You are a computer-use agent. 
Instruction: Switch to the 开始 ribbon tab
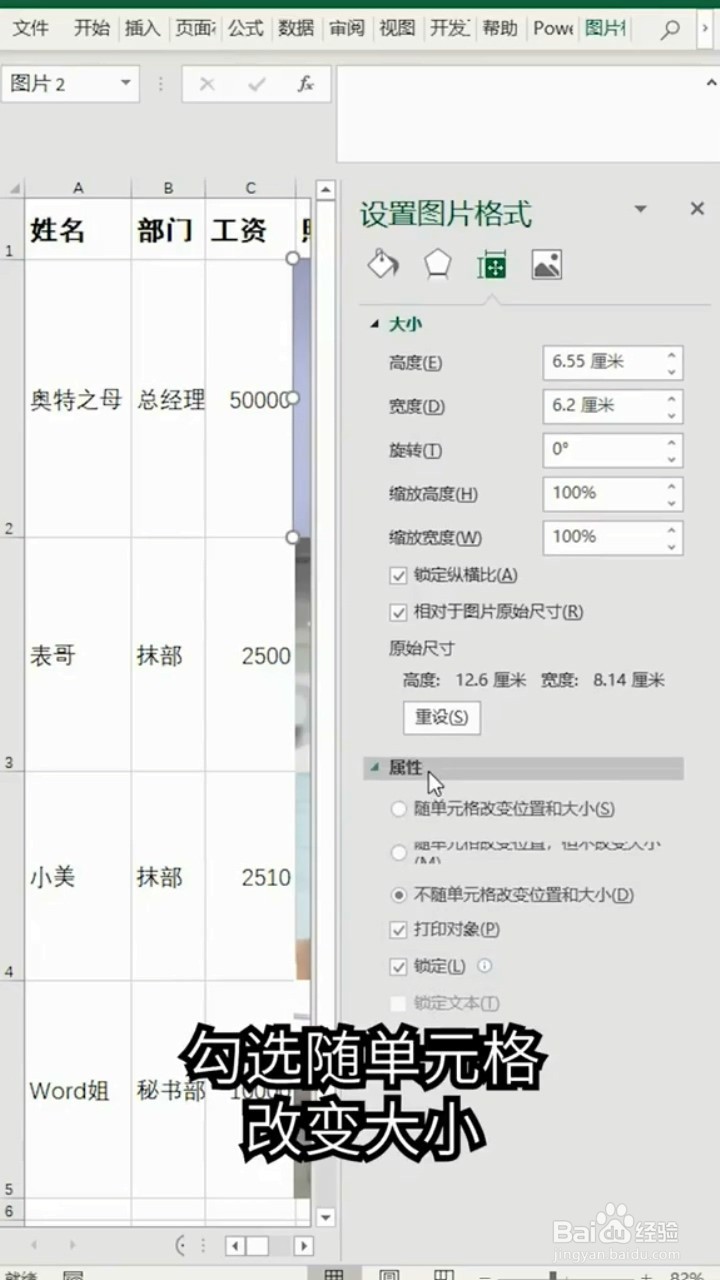pos(92,28)
